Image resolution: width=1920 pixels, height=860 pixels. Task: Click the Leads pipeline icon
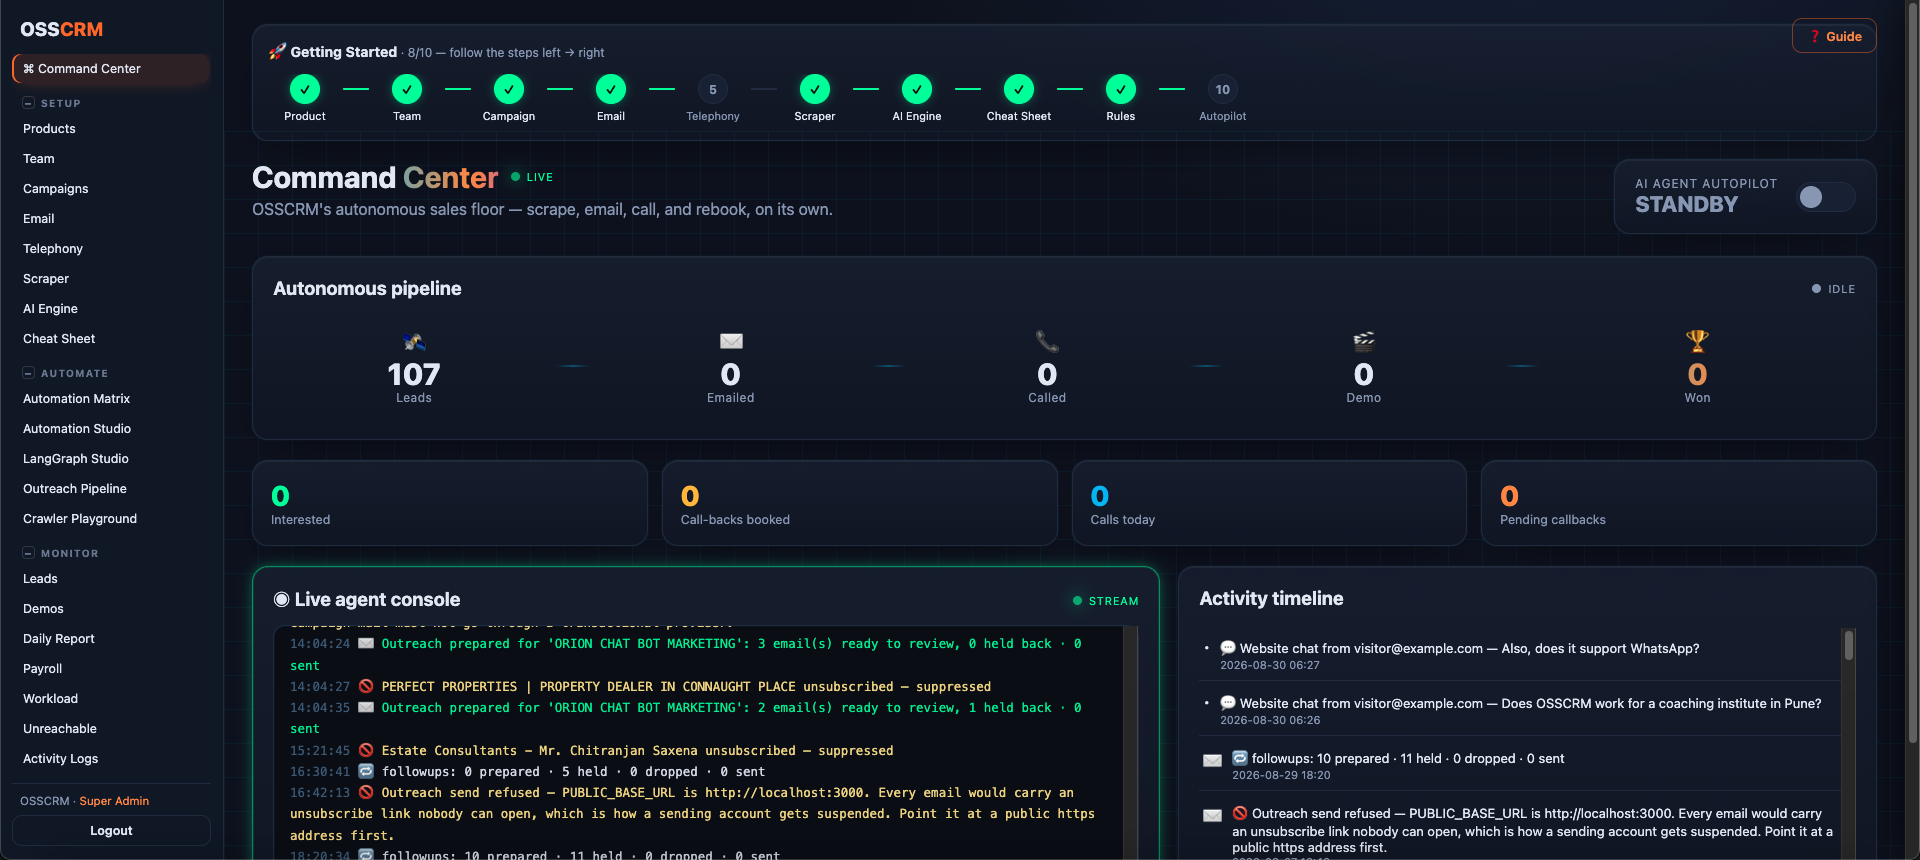(414, 341)
